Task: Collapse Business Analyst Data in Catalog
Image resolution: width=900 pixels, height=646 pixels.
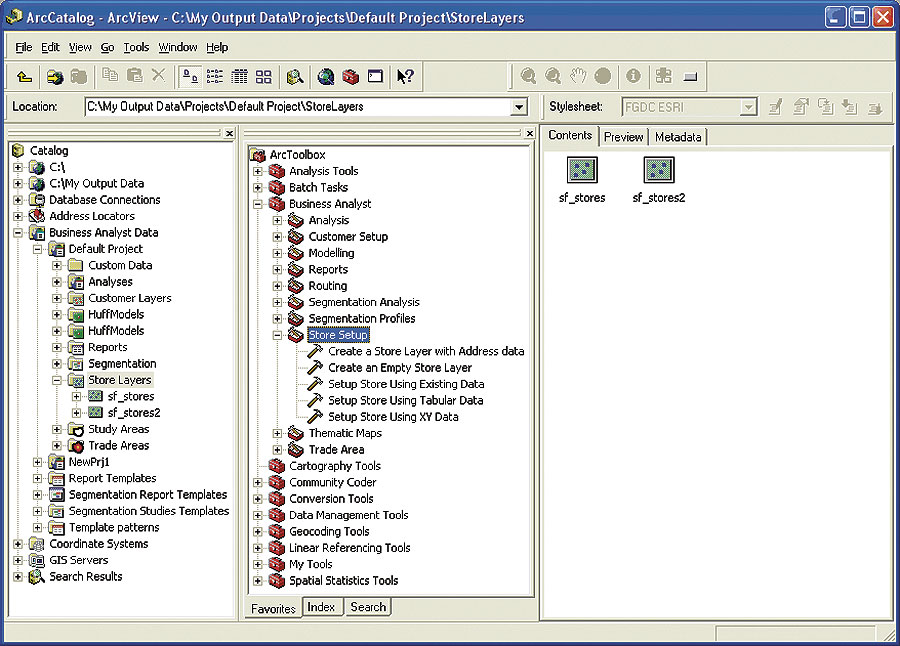Action: click(x=18, y=233)
